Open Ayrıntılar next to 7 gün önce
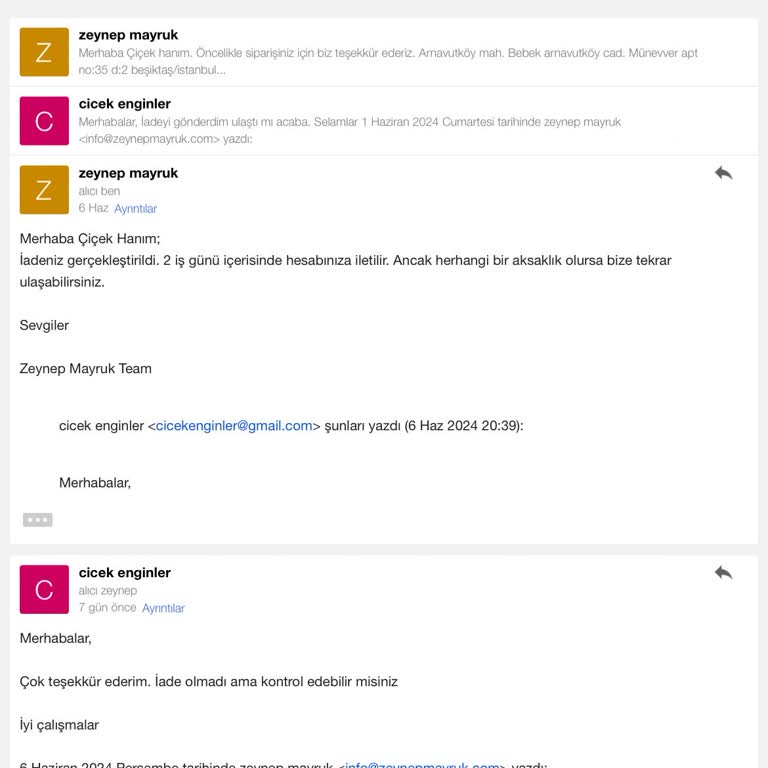 pyautogui.click(x=163, y=608)
